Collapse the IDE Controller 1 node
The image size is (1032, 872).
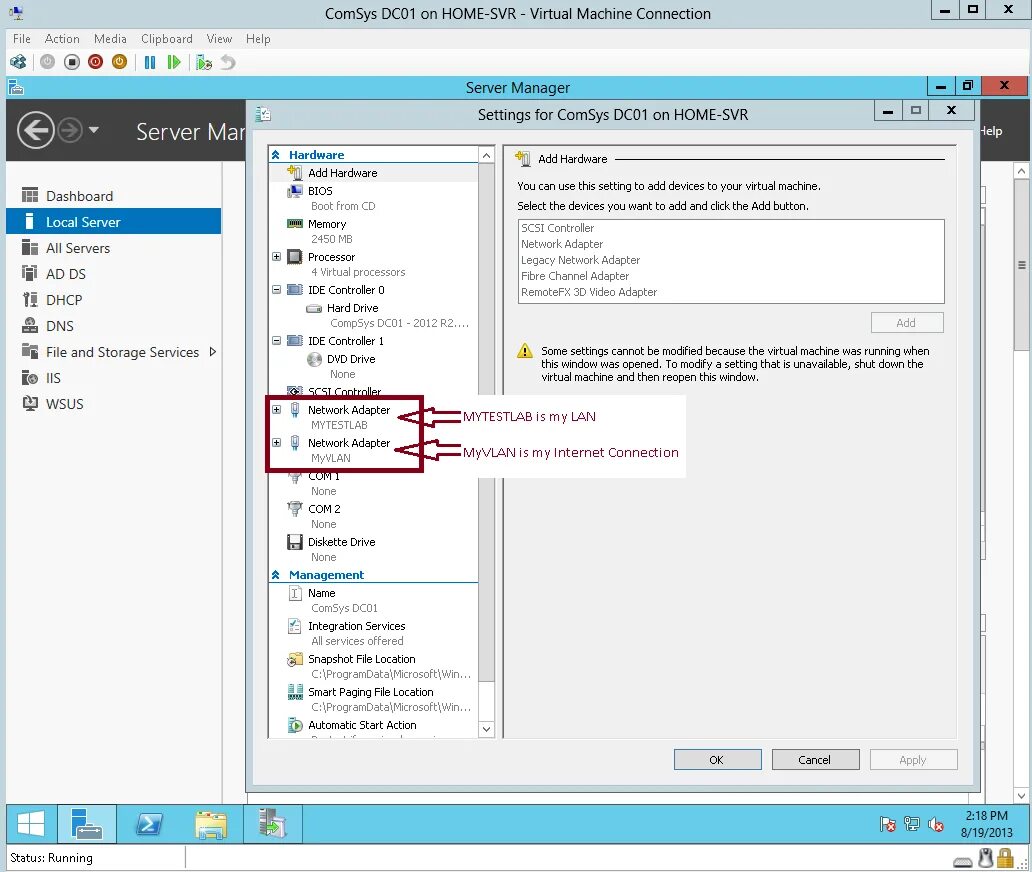coord(276,341)
